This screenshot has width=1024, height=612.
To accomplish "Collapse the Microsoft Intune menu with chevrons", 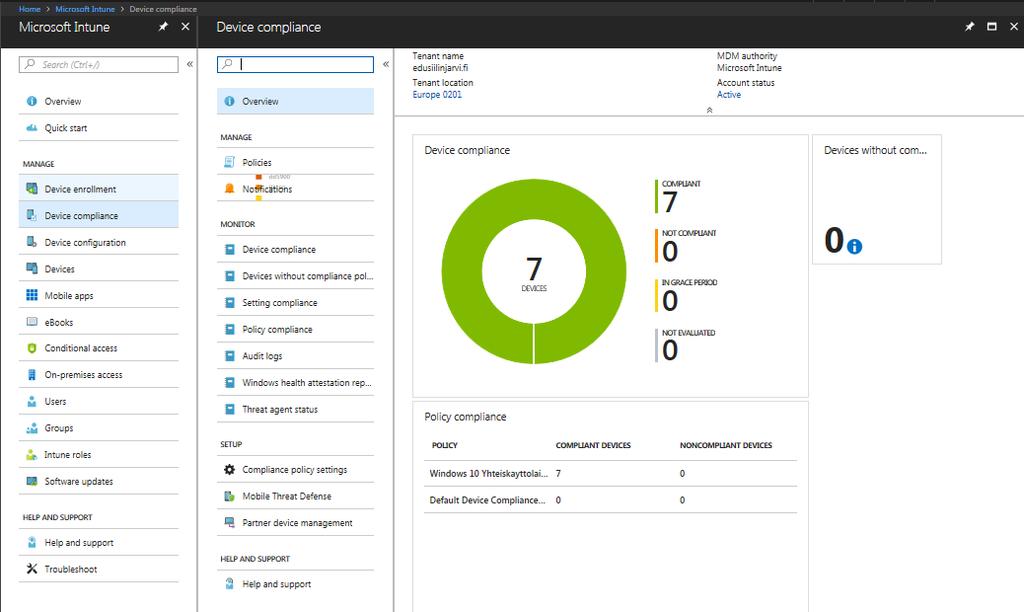I will [x=189, y=64].
